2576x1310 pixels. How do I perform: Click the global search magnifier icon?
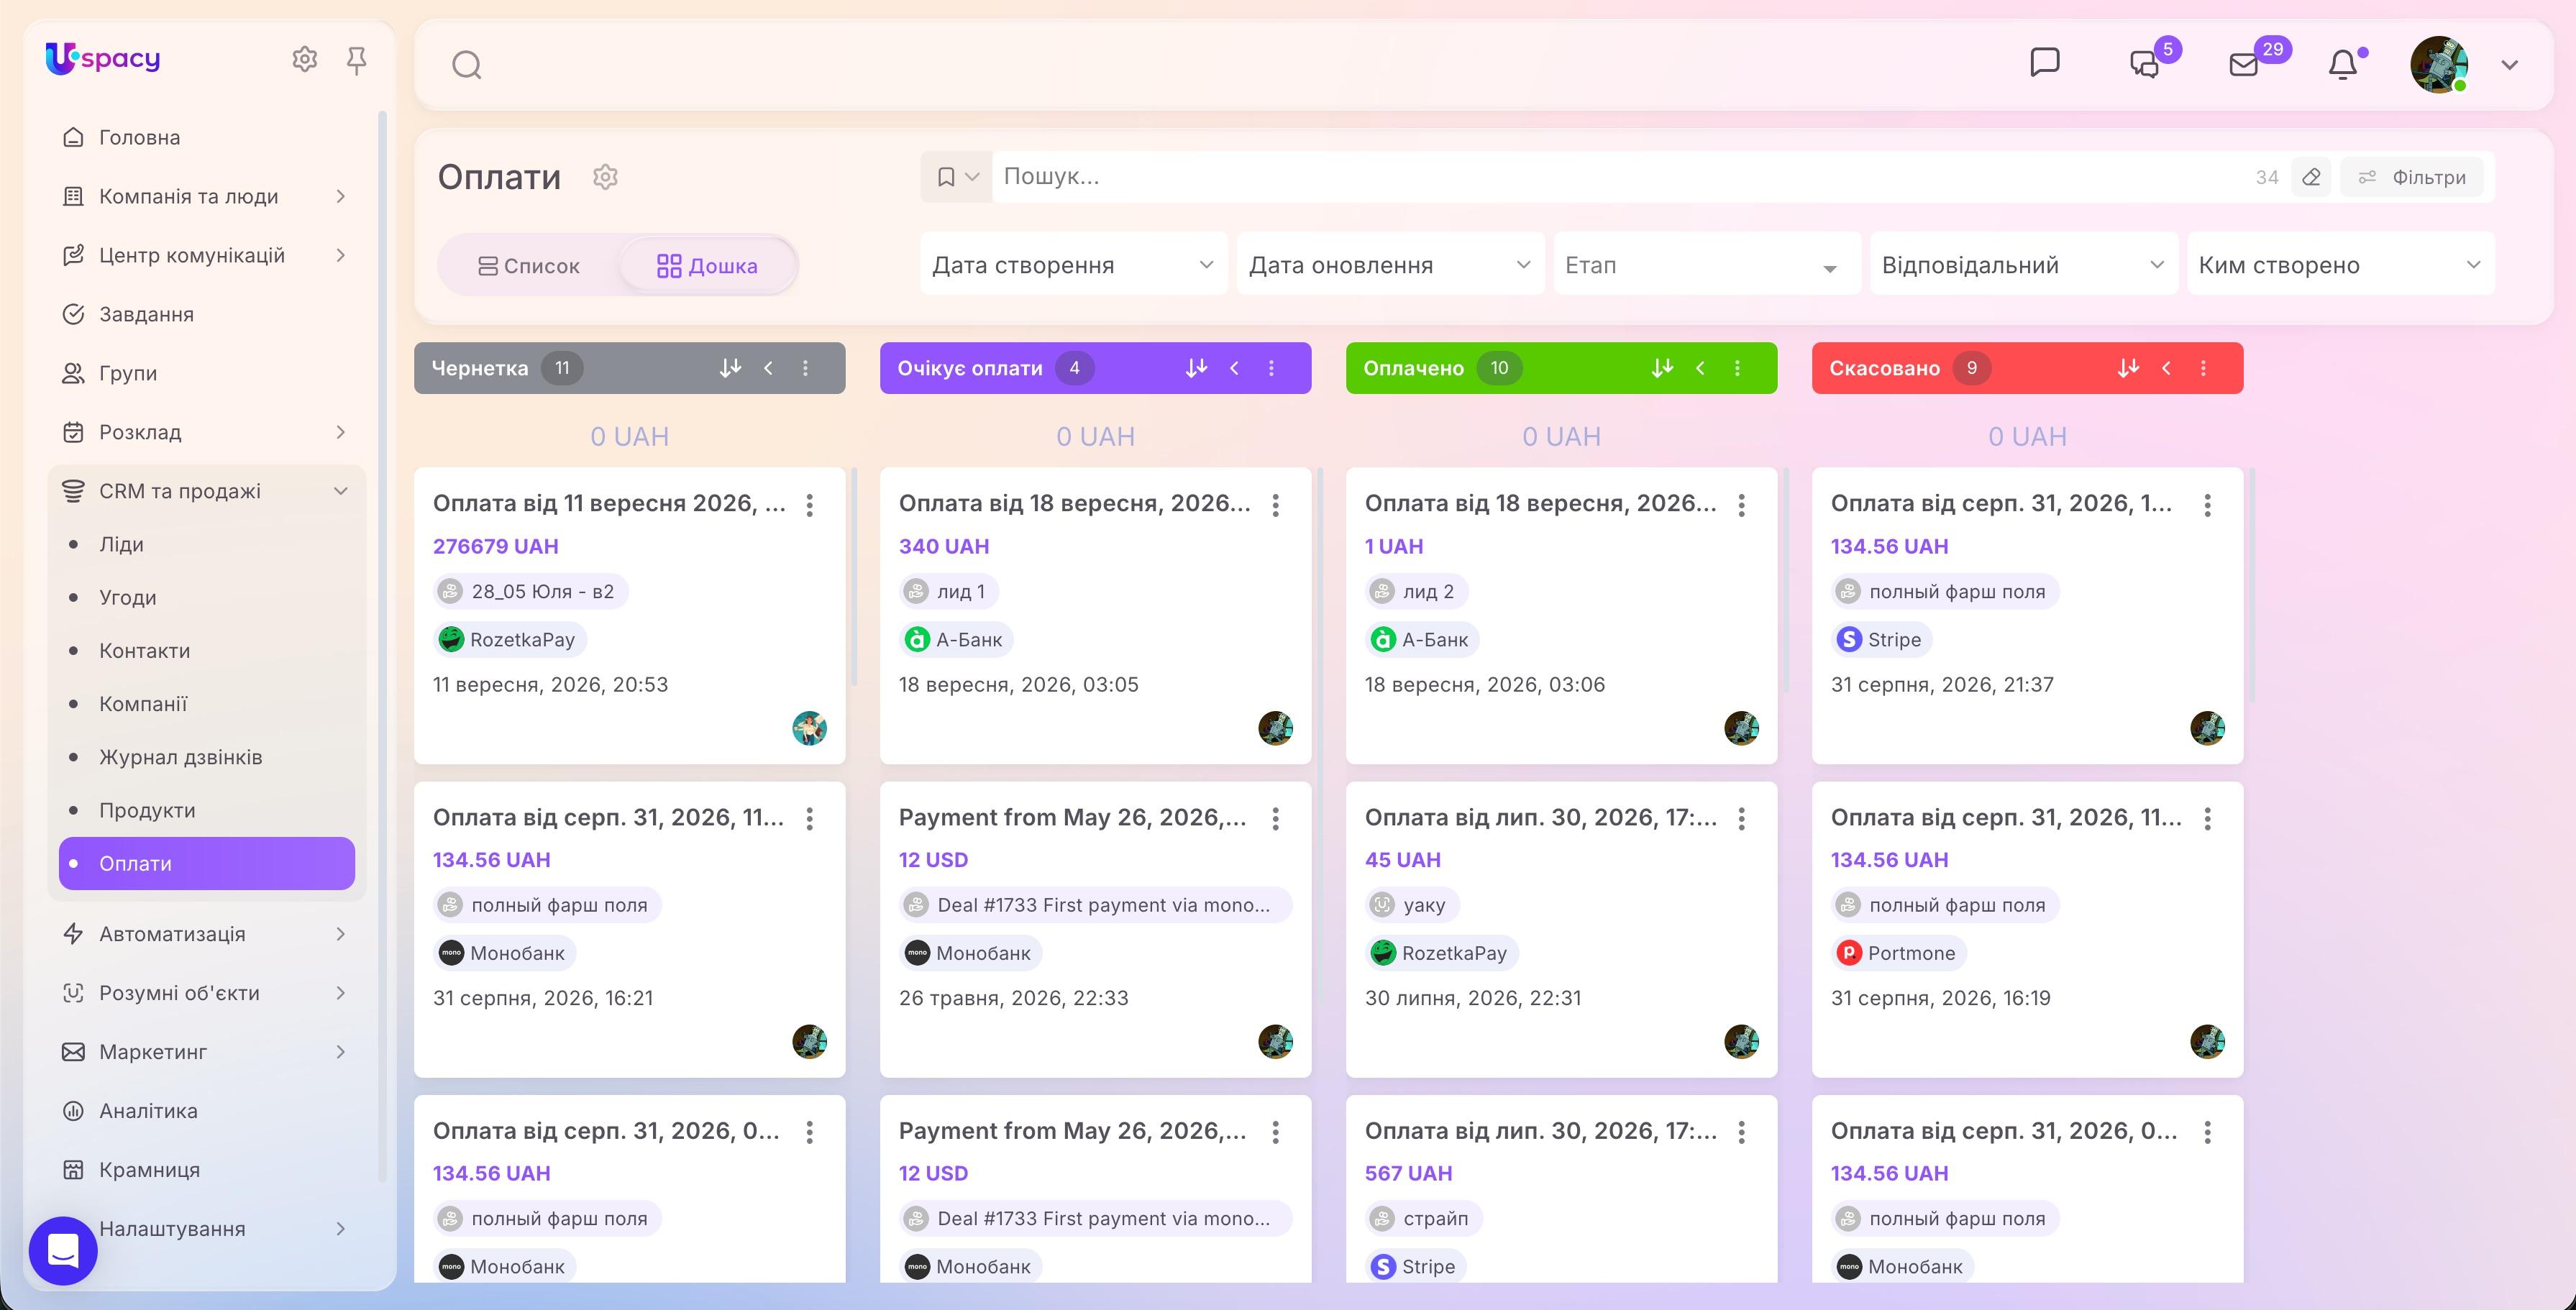click(x=467, y=65)
